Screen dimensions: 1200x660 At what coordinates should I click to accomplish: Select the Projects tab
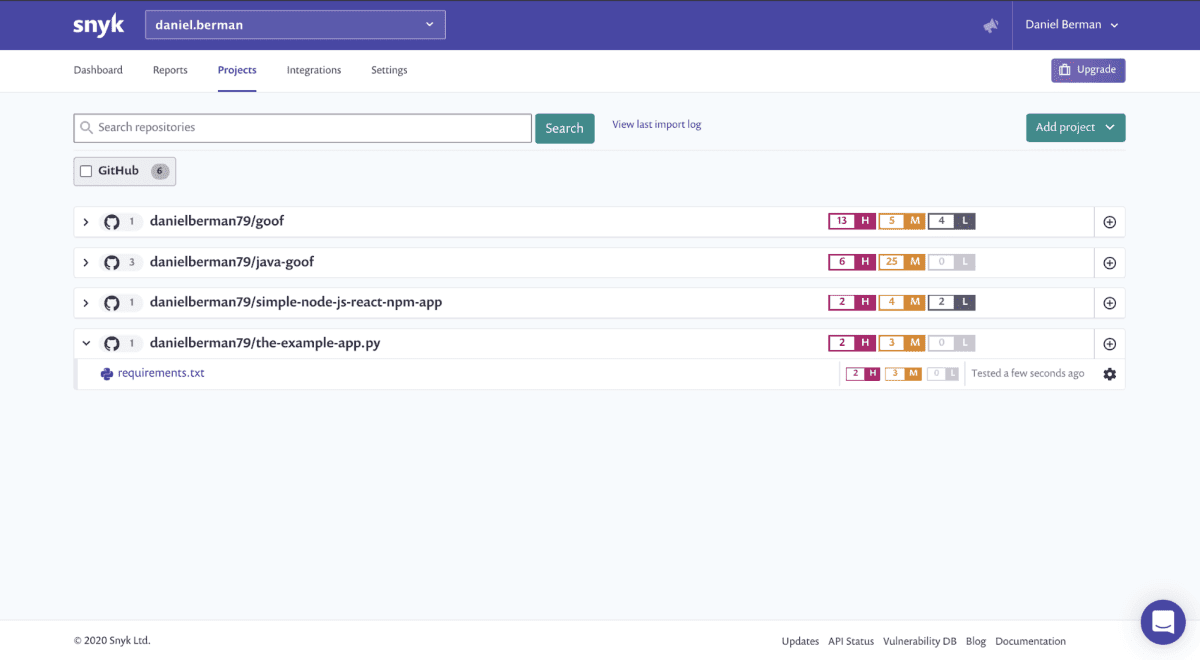[237, 70]
